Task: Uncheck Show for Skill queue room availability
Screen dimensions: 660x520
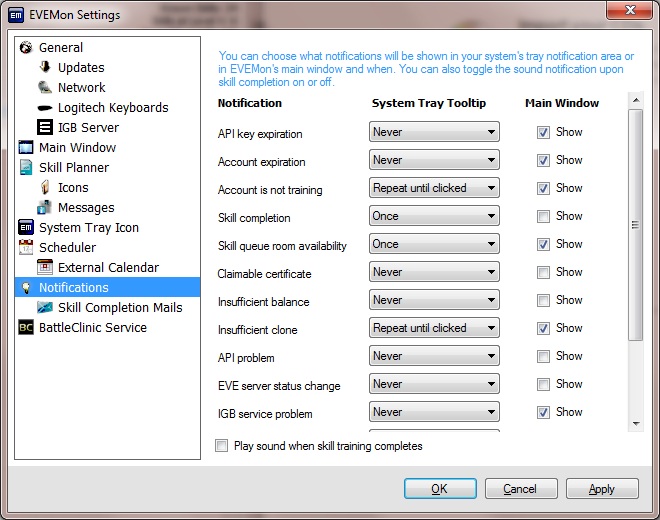Action: (543, 244)
